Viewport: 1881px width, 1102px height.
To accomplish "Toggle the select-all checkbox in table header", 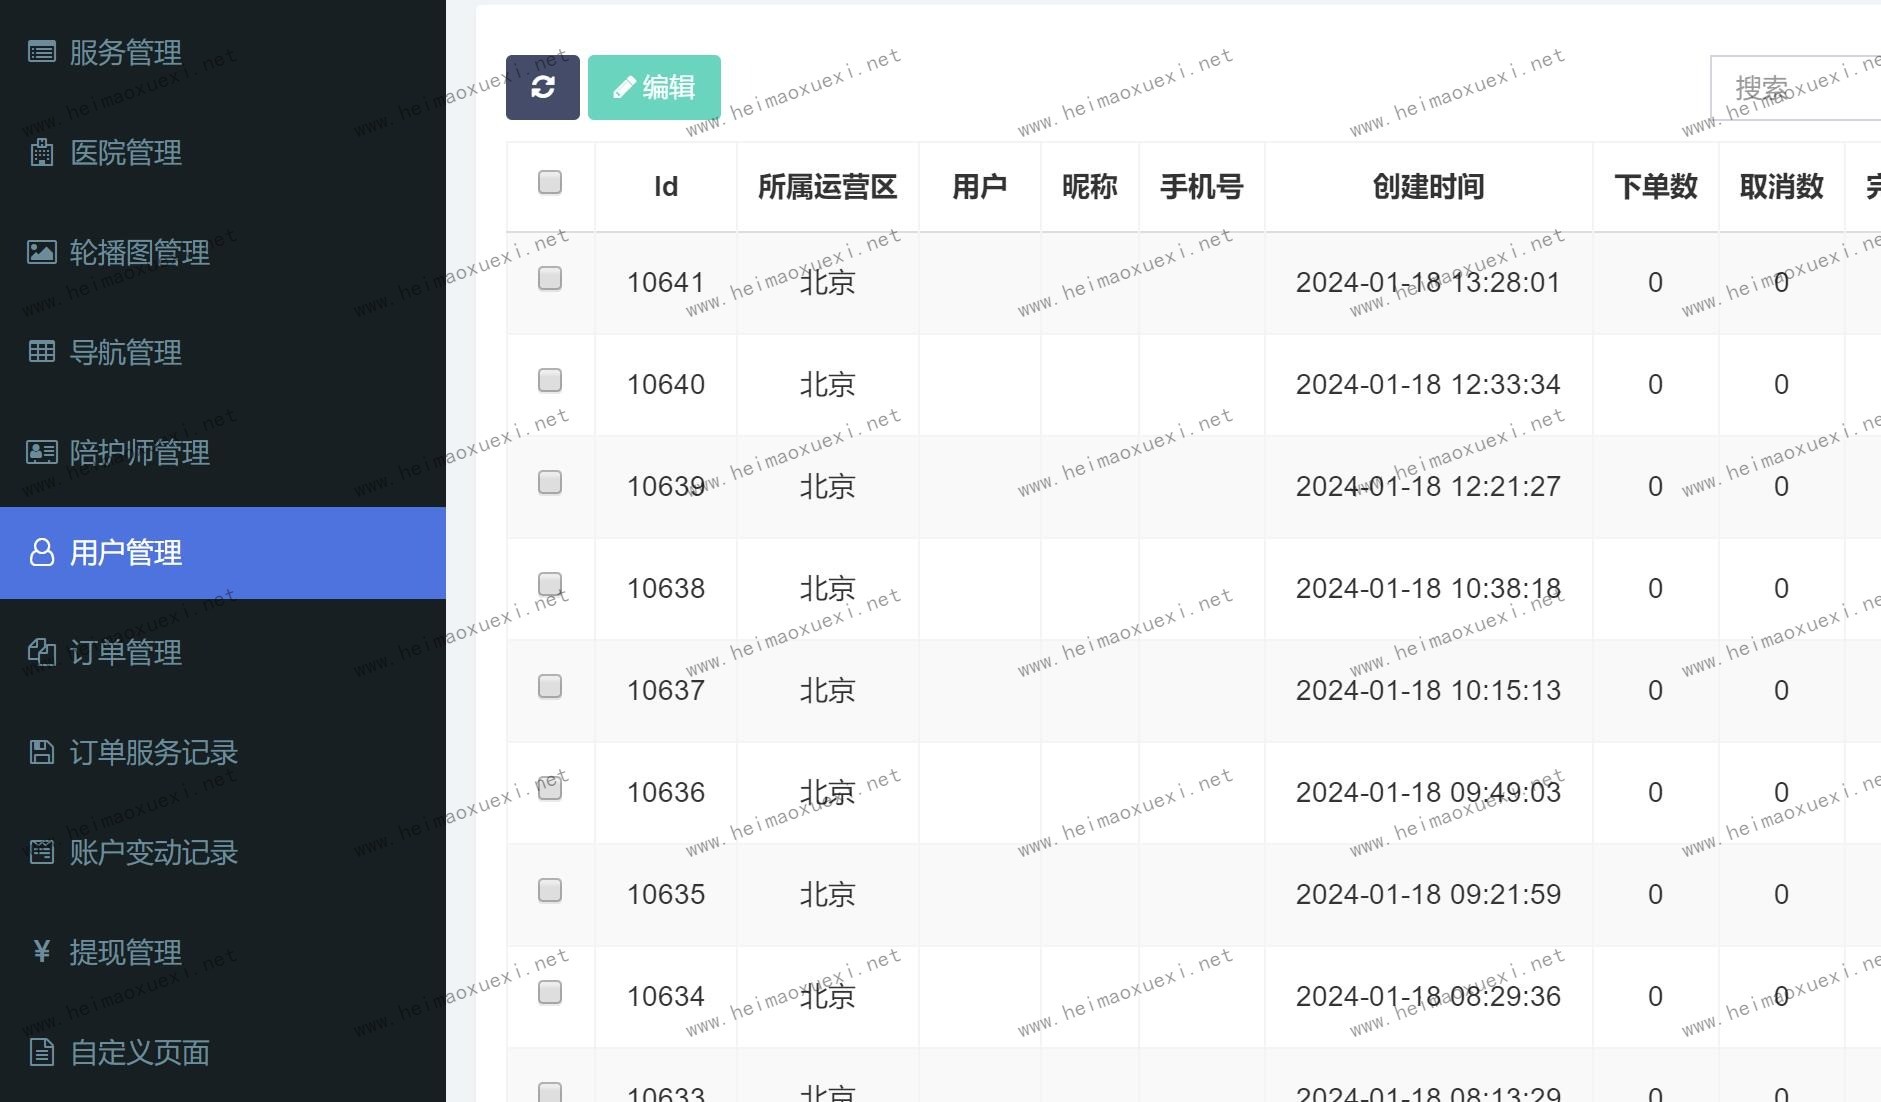I will (550, 182).
